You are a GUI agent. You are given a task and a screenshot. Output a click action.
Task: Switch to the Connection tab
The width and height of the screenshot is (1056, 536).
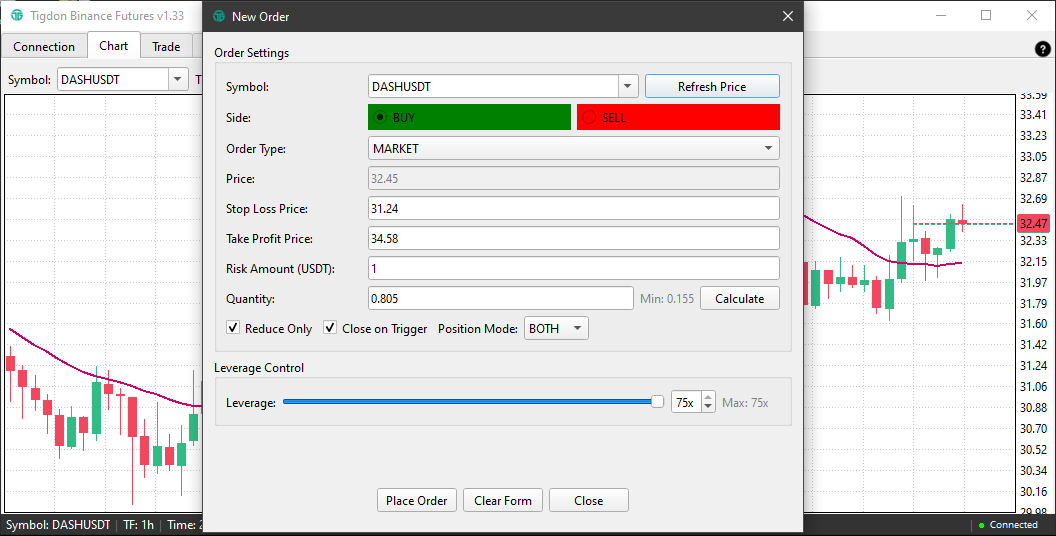(x=44, y=46)
